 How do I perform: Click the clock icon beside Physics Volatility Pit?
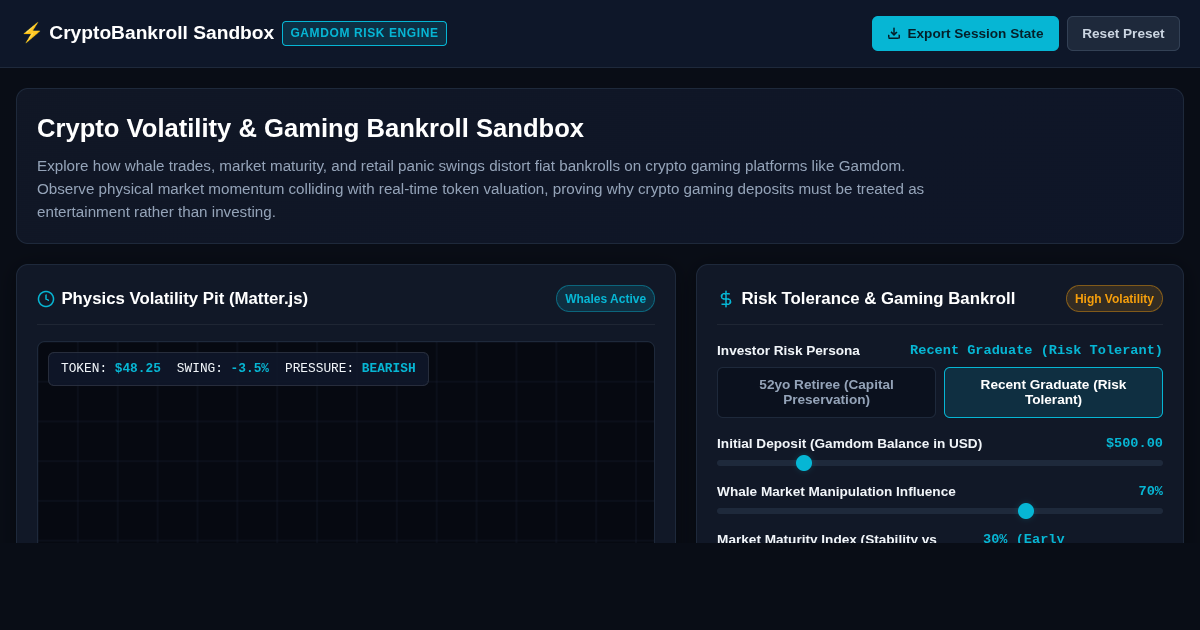click(x=46, y=299)
